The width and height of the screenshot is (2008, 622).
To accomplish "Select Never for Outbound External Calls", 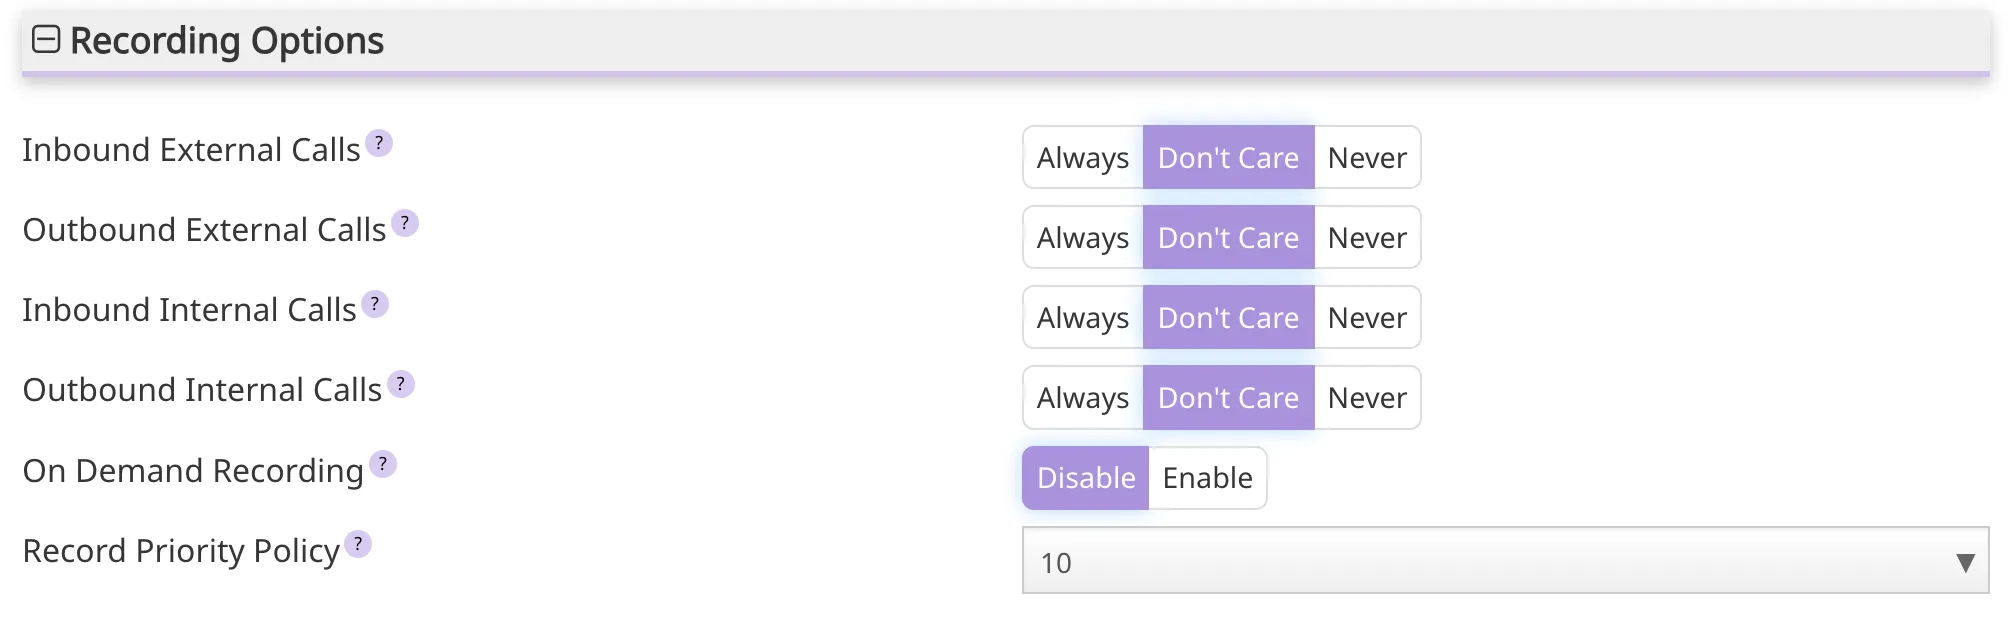I will (1367, 237).
